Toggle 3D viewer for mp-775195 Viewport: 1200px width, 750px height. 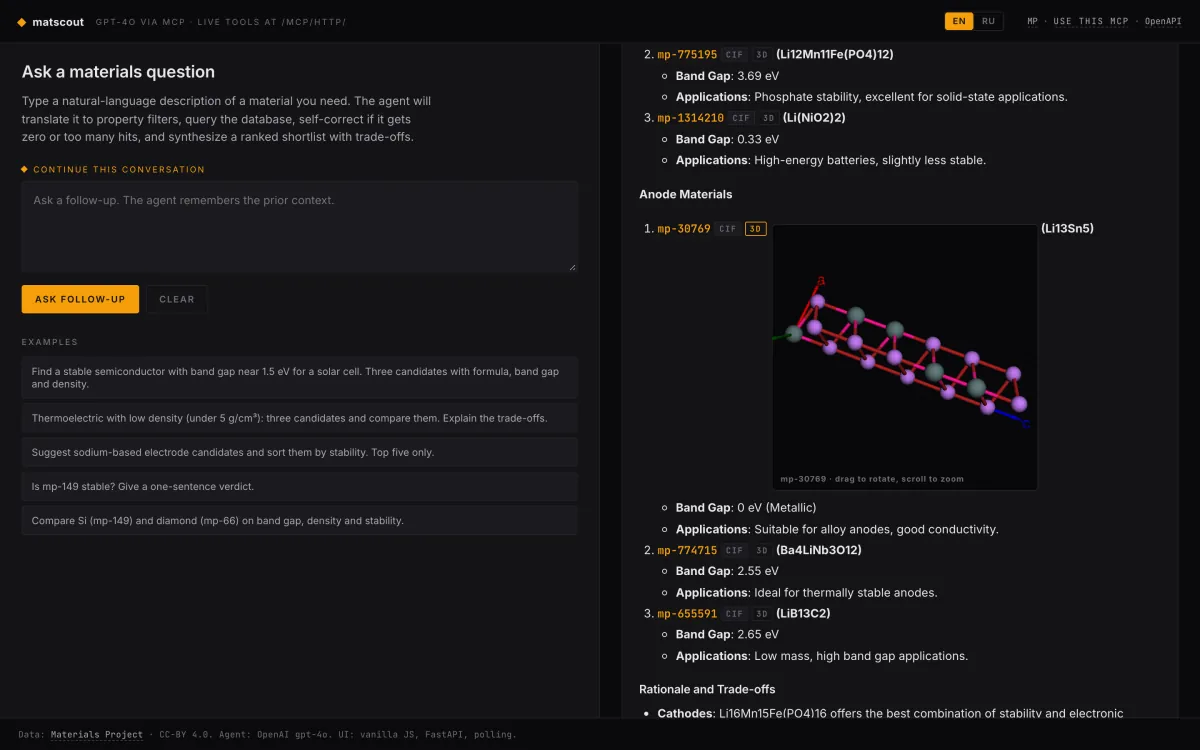point(762,55)
